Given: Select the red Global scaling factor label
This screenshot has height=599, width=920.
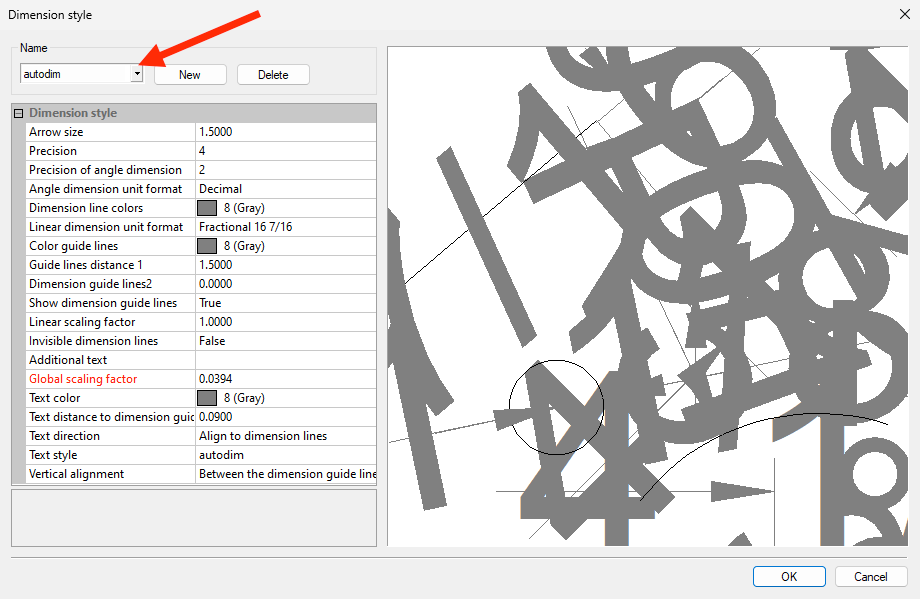Looking at the screenshot, I should click(x=83, y=379).
